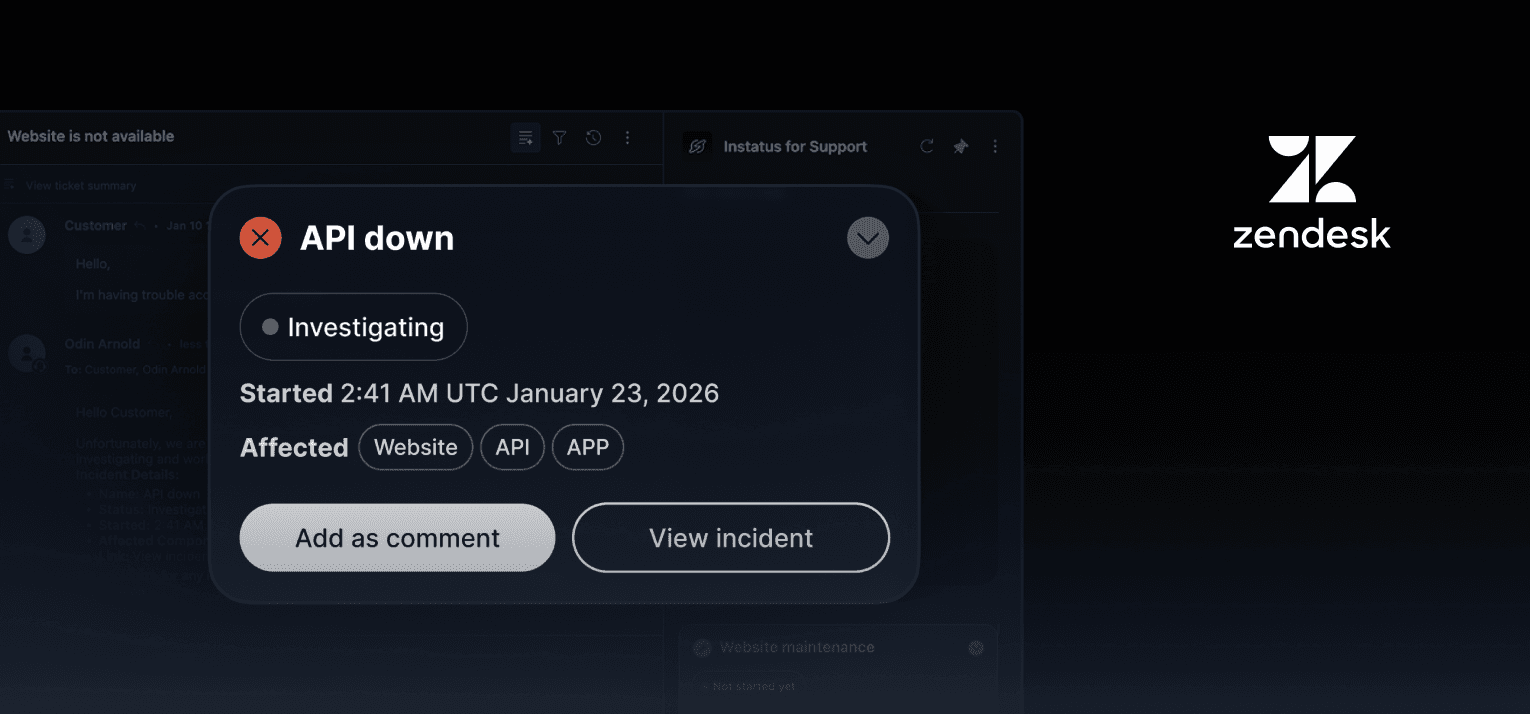This screenshot has height=714, width=1530.
Task: Click the Investigating status badge
Action: point(353,327)
